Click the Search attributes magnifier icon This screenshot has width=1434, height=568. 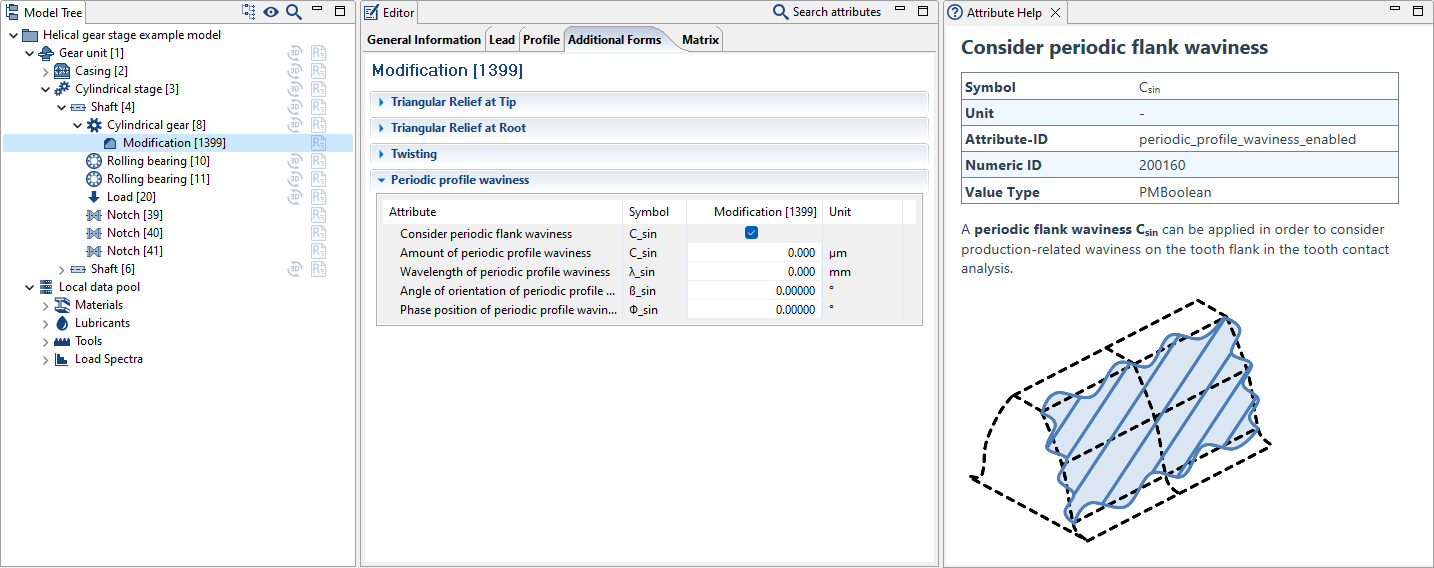point(781,12)
